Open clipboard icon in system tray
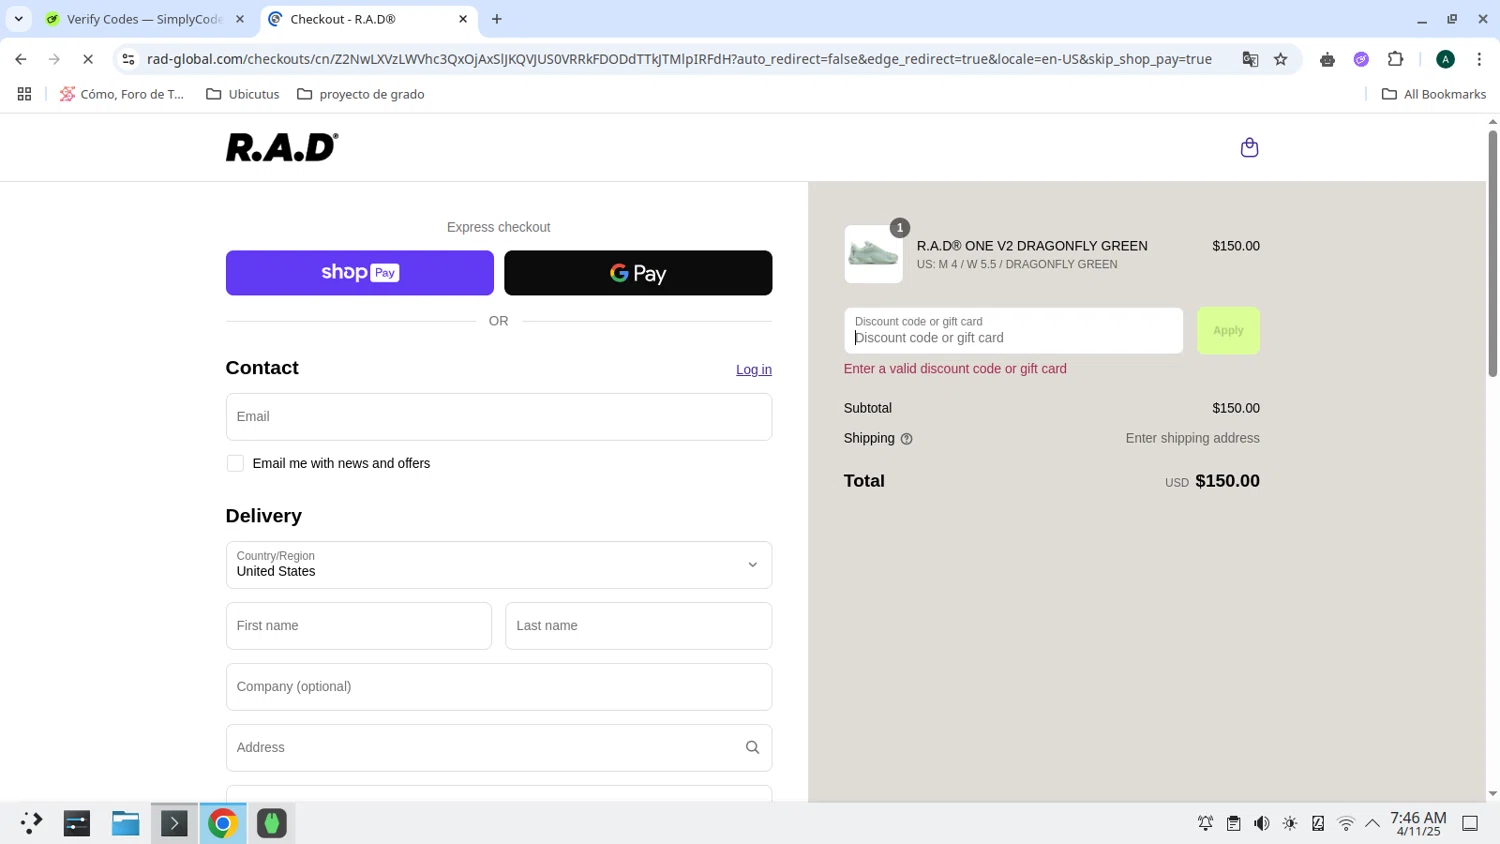 (x=1234, y=823)
